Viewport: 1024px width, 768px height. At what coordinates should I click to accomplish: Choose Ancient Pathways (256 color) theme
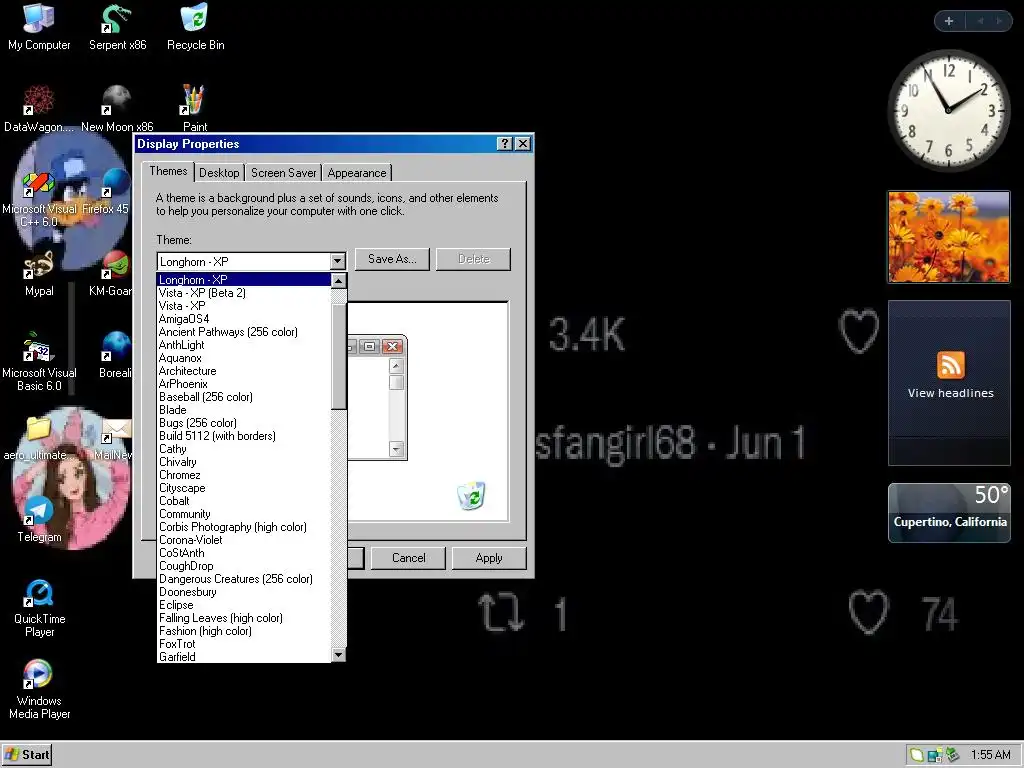pos(244,332)
